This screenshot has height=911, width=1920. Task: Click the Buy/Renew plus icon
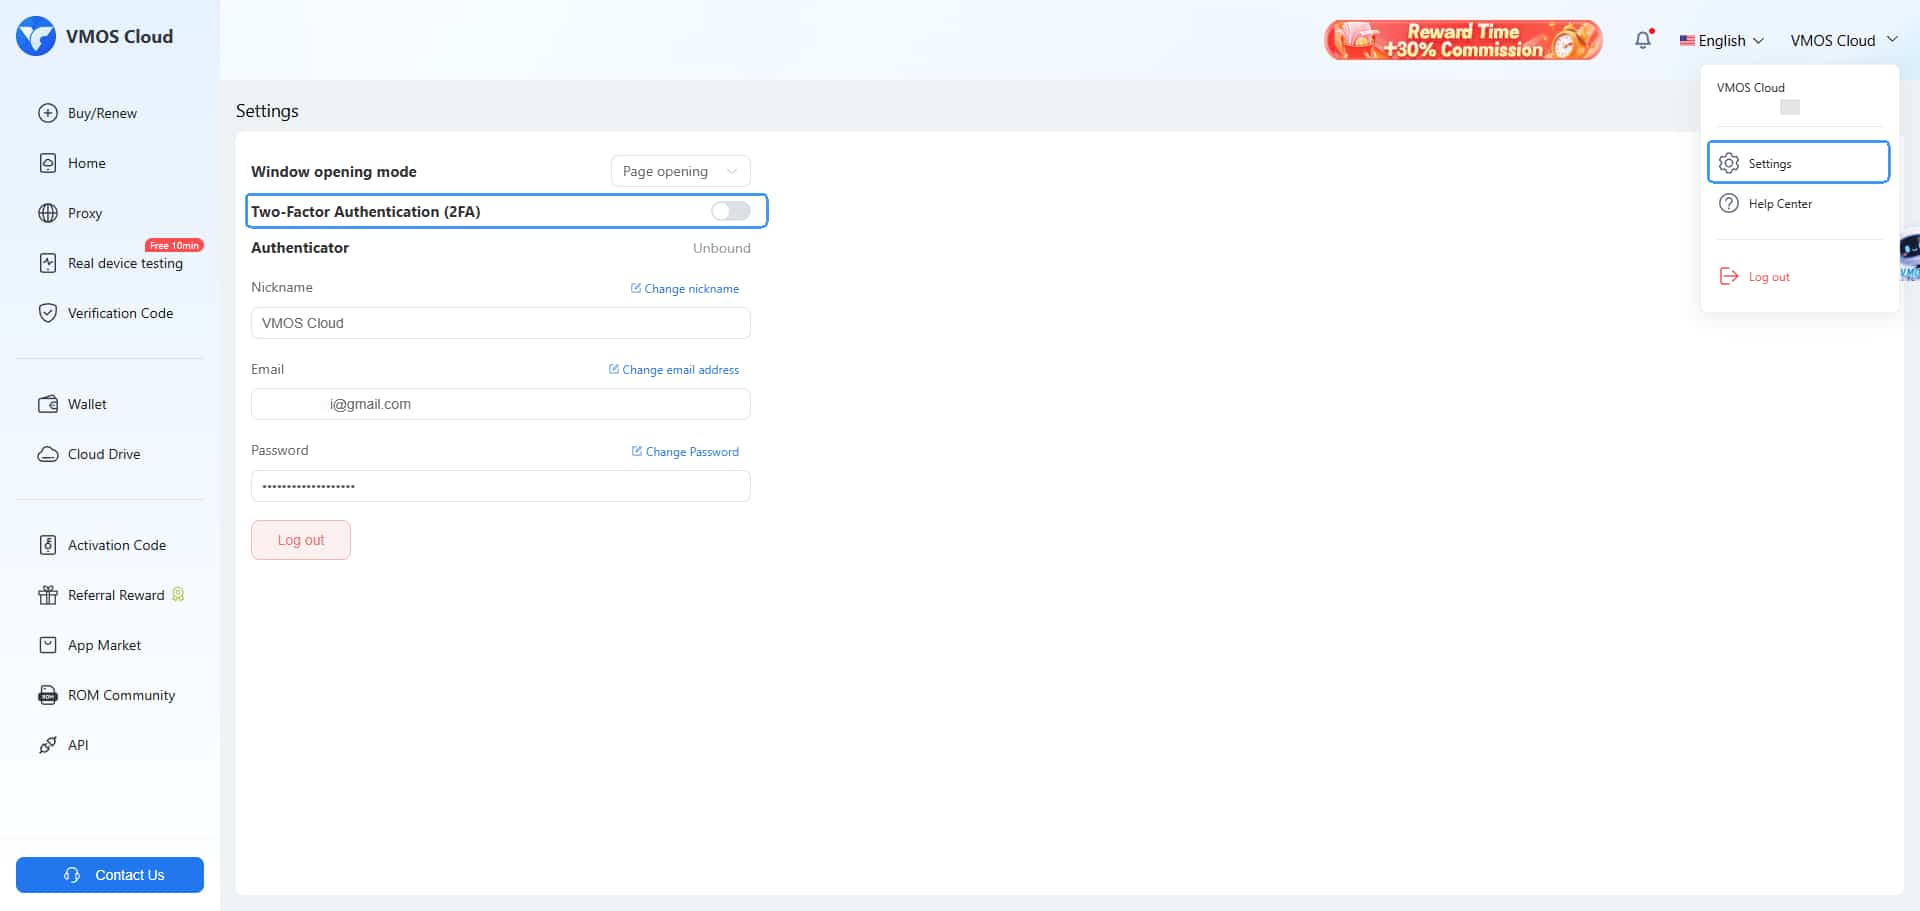(x=48, y=113)
